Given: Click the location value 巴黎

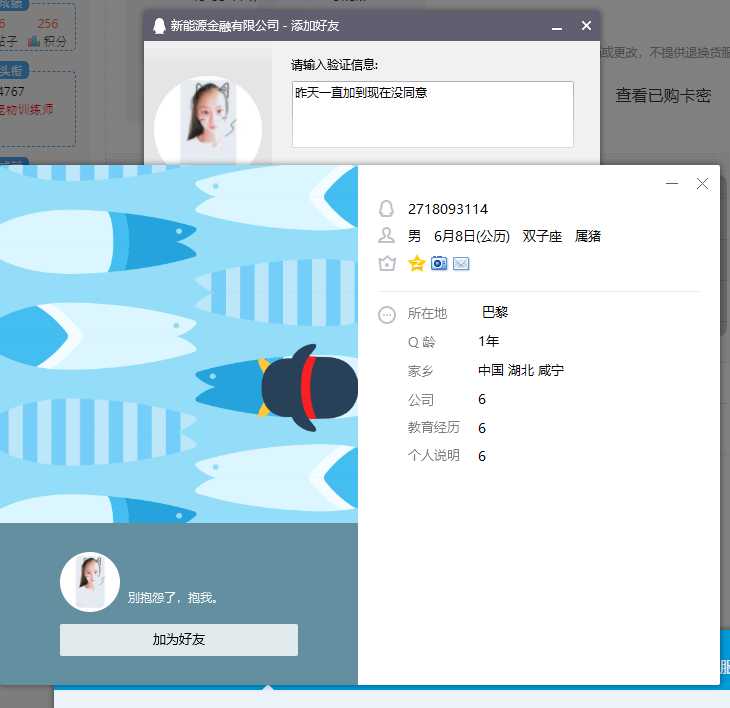Looking at the screenshot, I should click(x=495, y=312).
